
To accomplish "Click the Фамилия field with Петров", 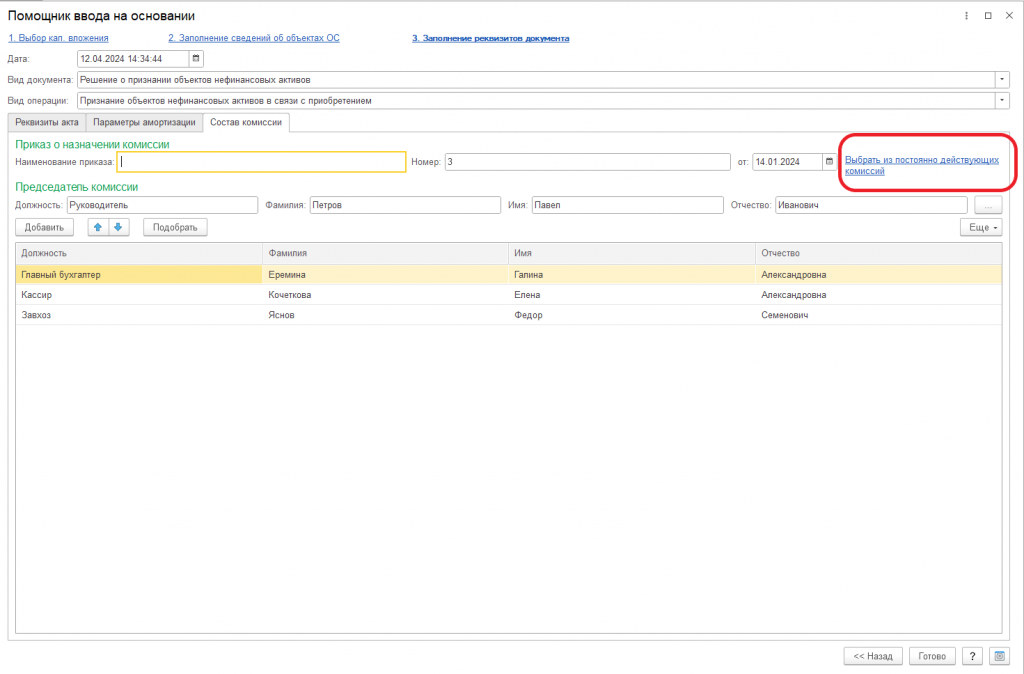I will pyautogui.click(x=406, y=205).
